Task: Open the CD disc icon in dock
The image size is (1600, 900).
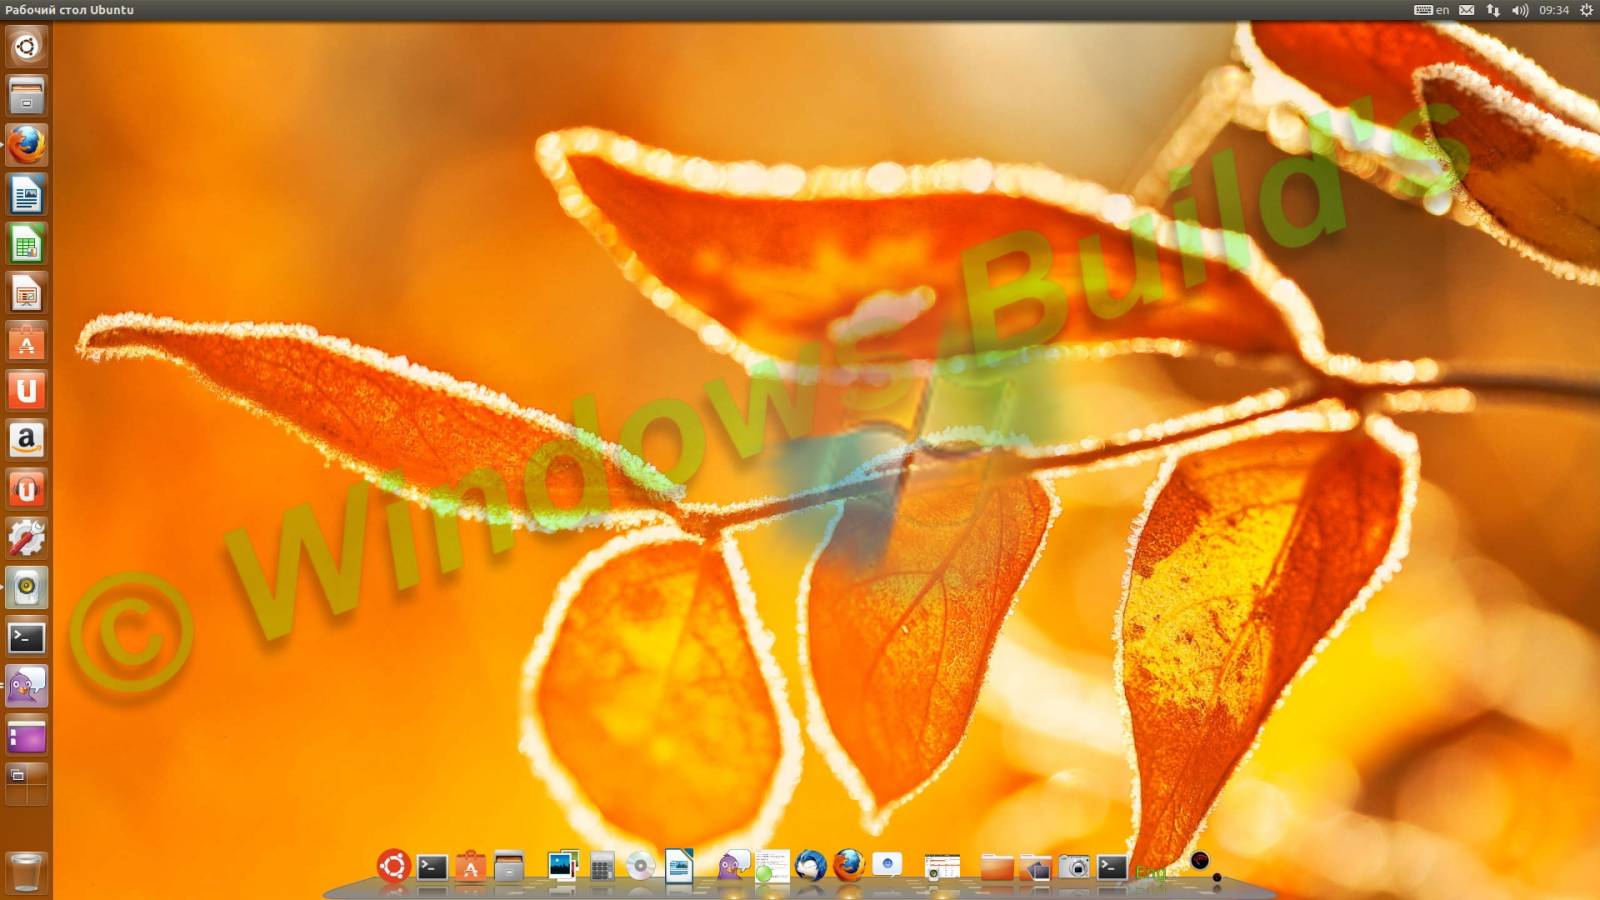Action: [640, 866]
